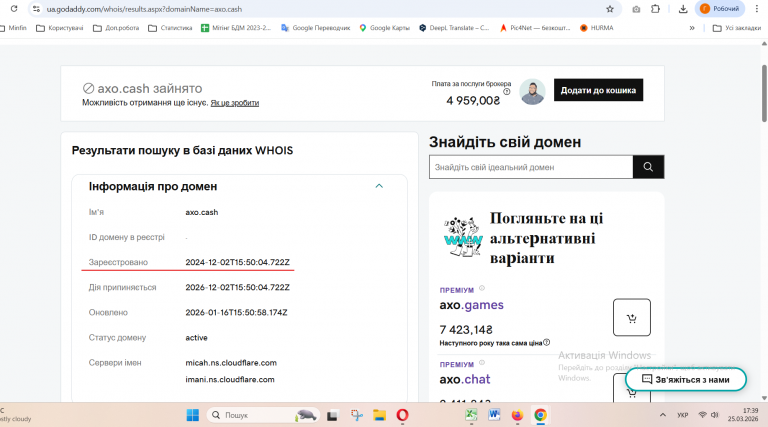768x427 pixels.
Task: Open Google Переводчик bookmark
Action: tap(315, 28)
